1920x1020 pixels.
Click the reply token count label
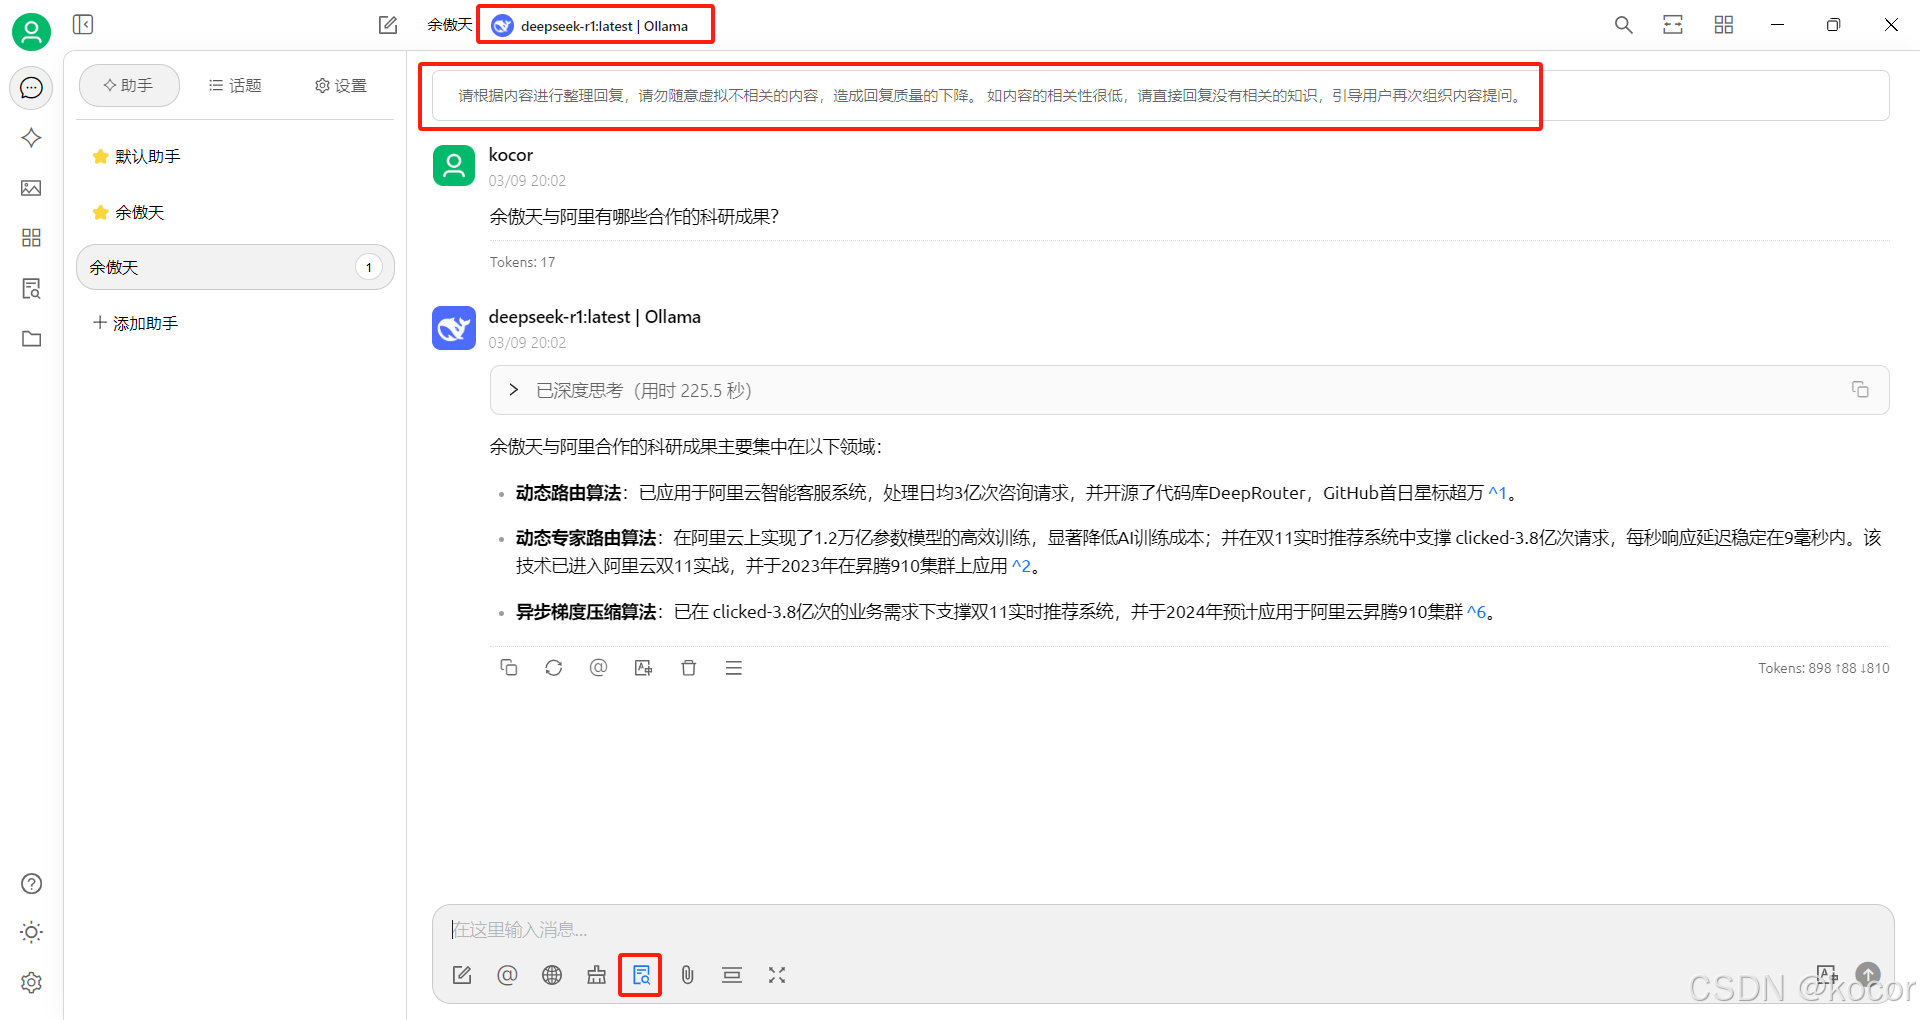click(x=1824, y=668)
